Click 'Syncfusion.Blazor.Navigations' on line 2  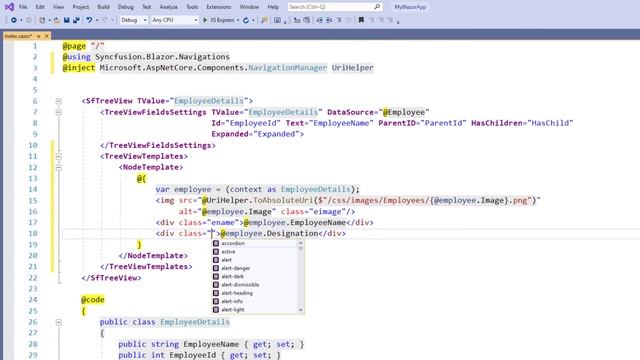(162, 57)
